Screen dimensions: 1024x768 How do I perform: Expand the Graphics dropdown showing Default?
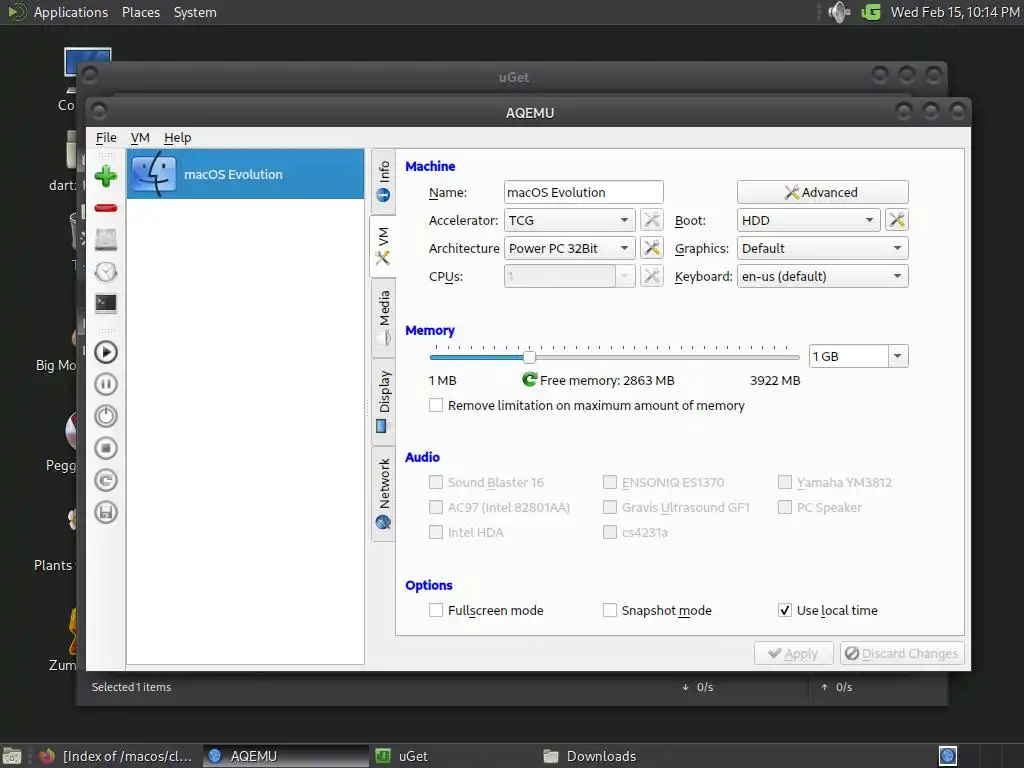[823, 248]
